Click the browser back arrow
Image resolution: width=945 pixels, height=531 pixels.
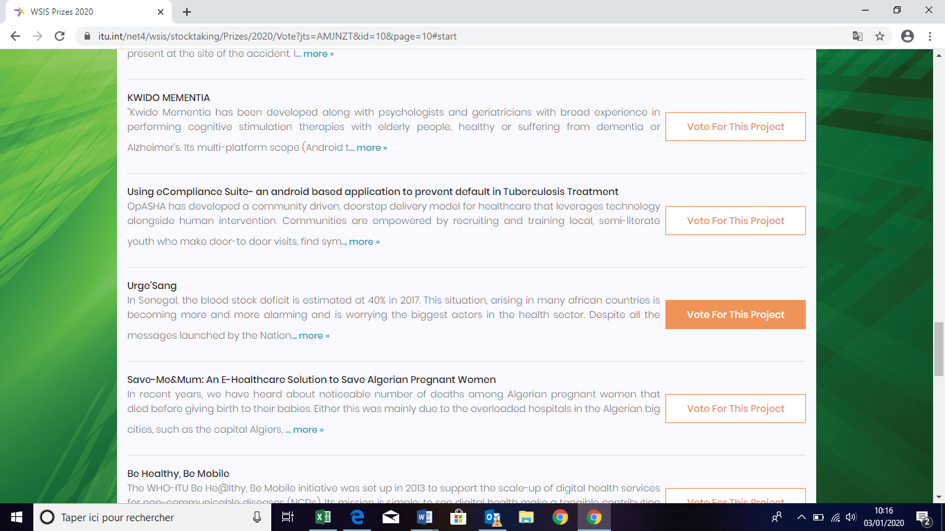click(x=15, y=36)
